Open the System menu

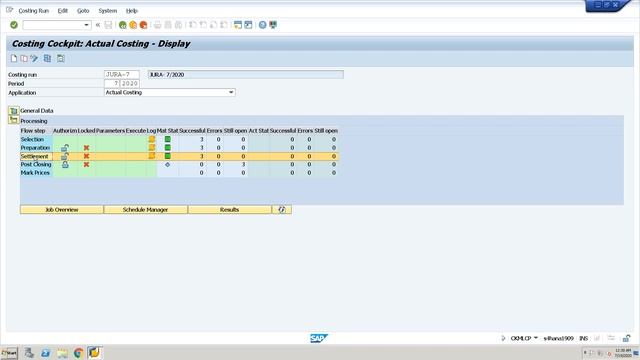[107, 11]
